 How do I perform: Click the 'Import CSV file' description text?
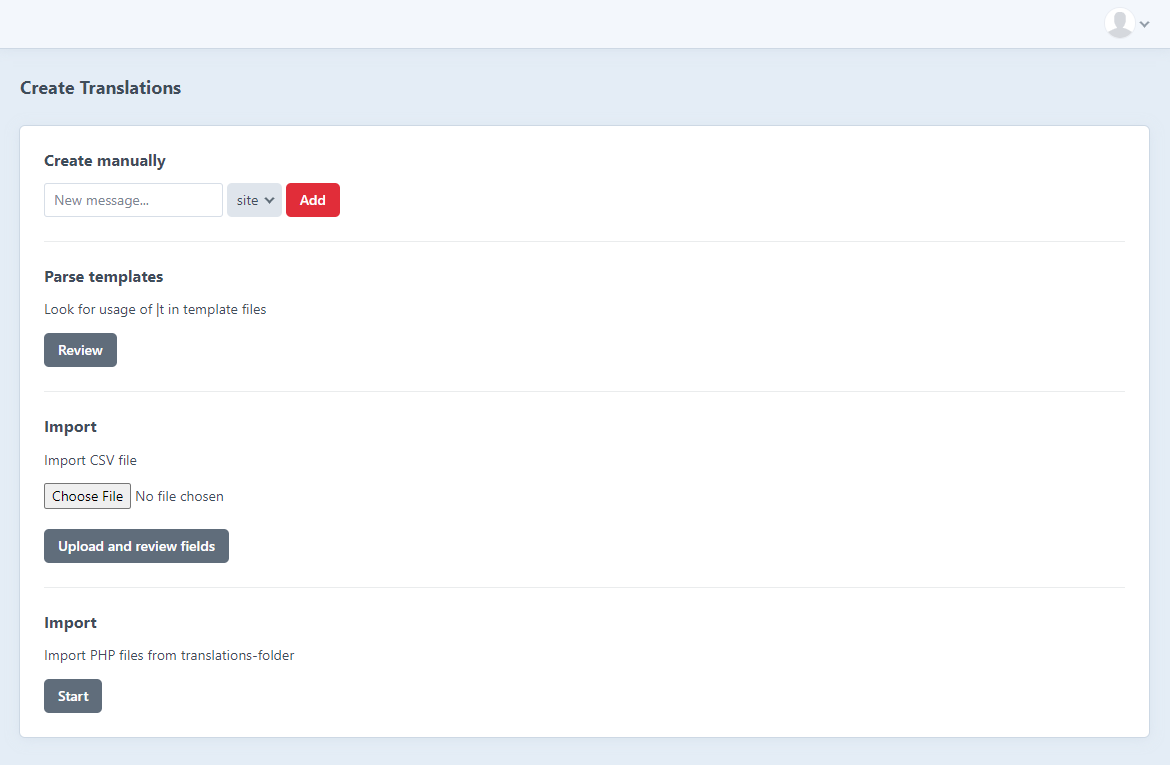pyautogui.click(x=90, y=460)
